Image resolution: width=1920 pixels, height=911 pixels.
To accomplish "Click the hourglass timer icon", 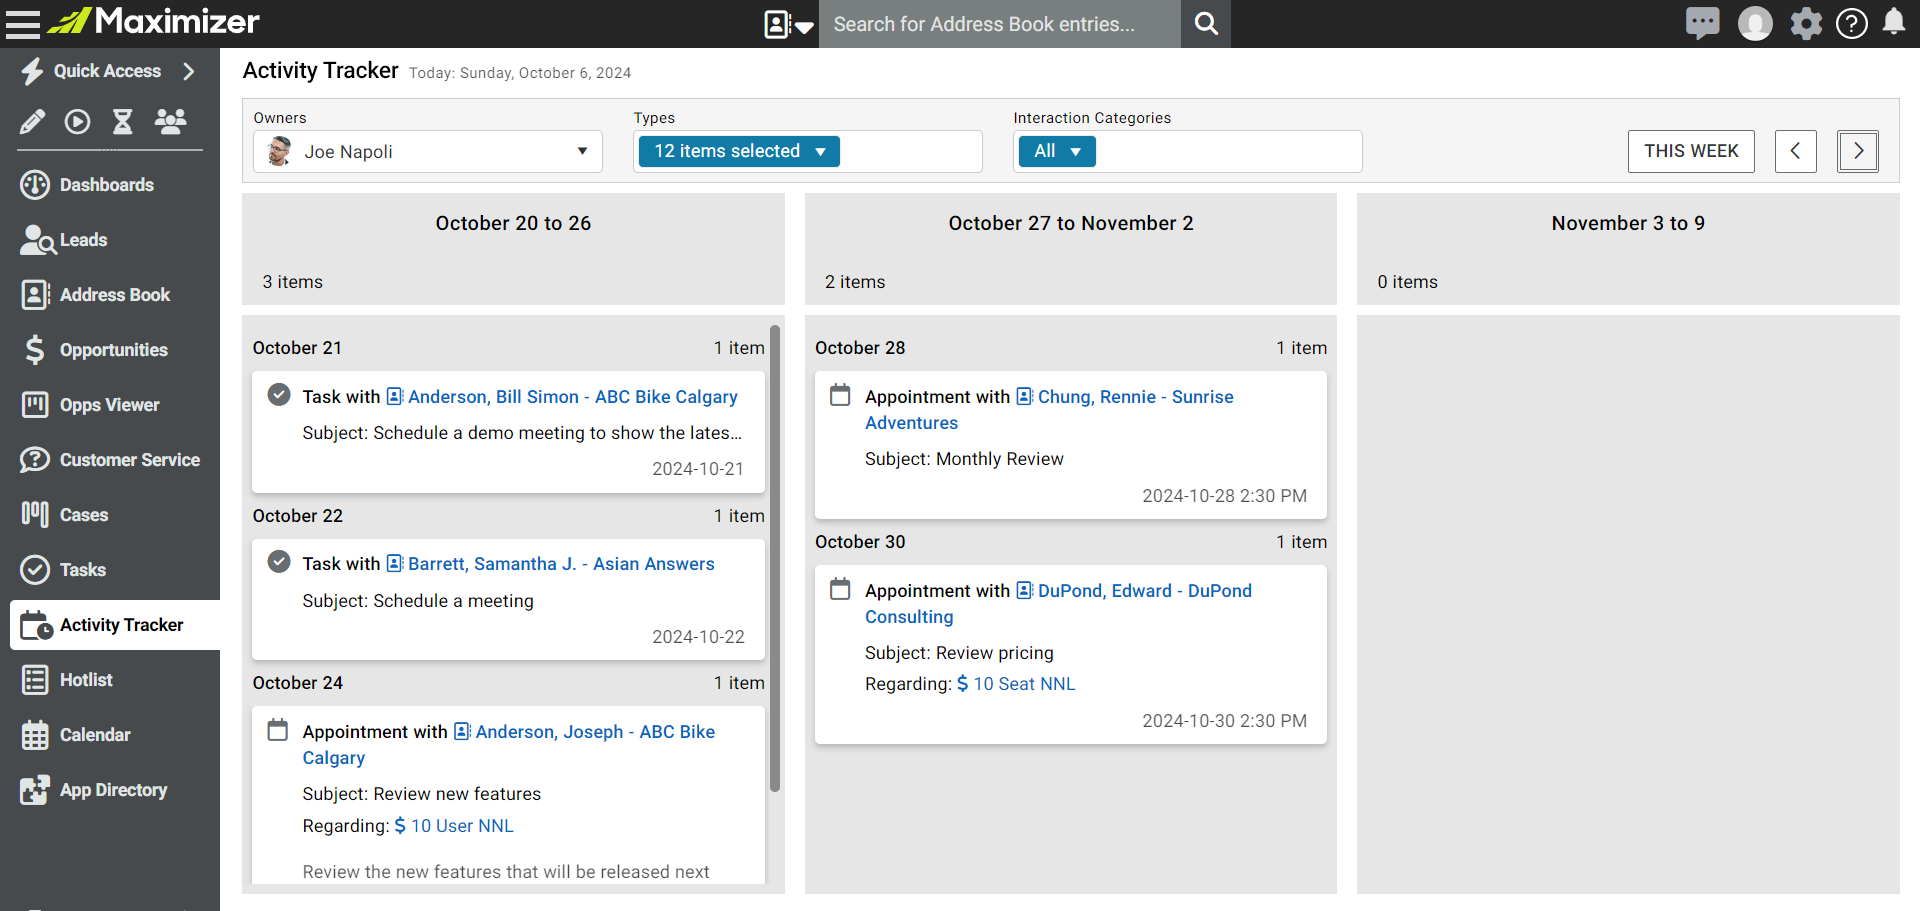I will (x=122, y=122).
